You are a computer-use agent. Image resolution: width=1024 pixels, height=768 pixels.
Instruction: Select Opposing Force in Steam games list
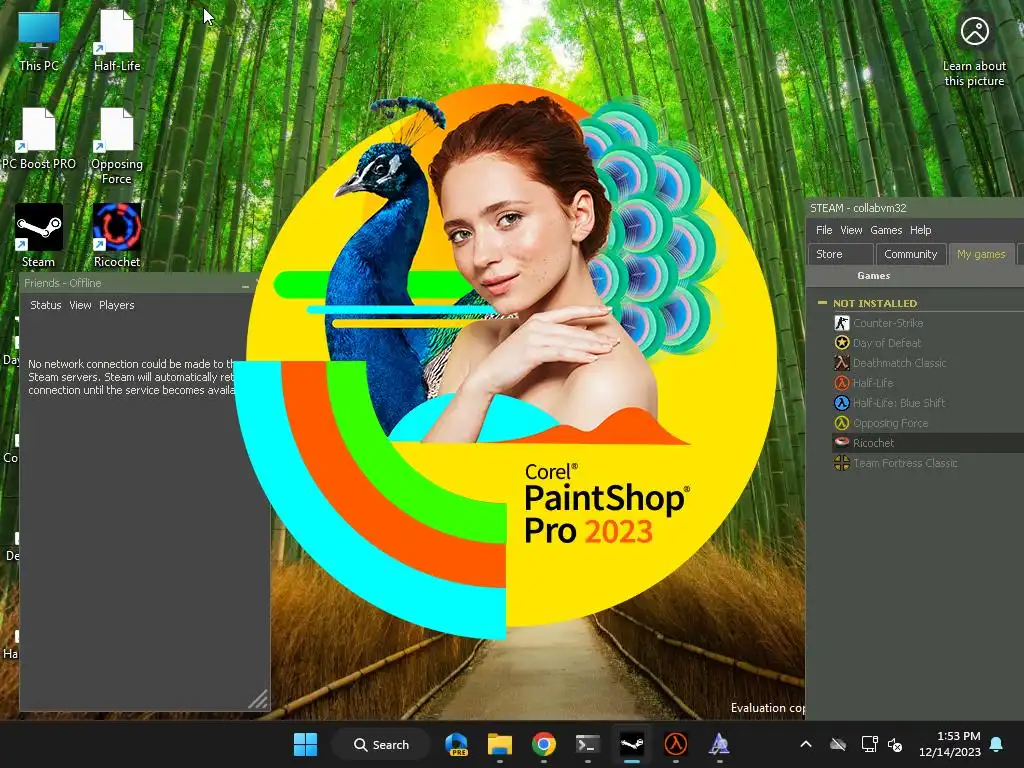[890, 423]
